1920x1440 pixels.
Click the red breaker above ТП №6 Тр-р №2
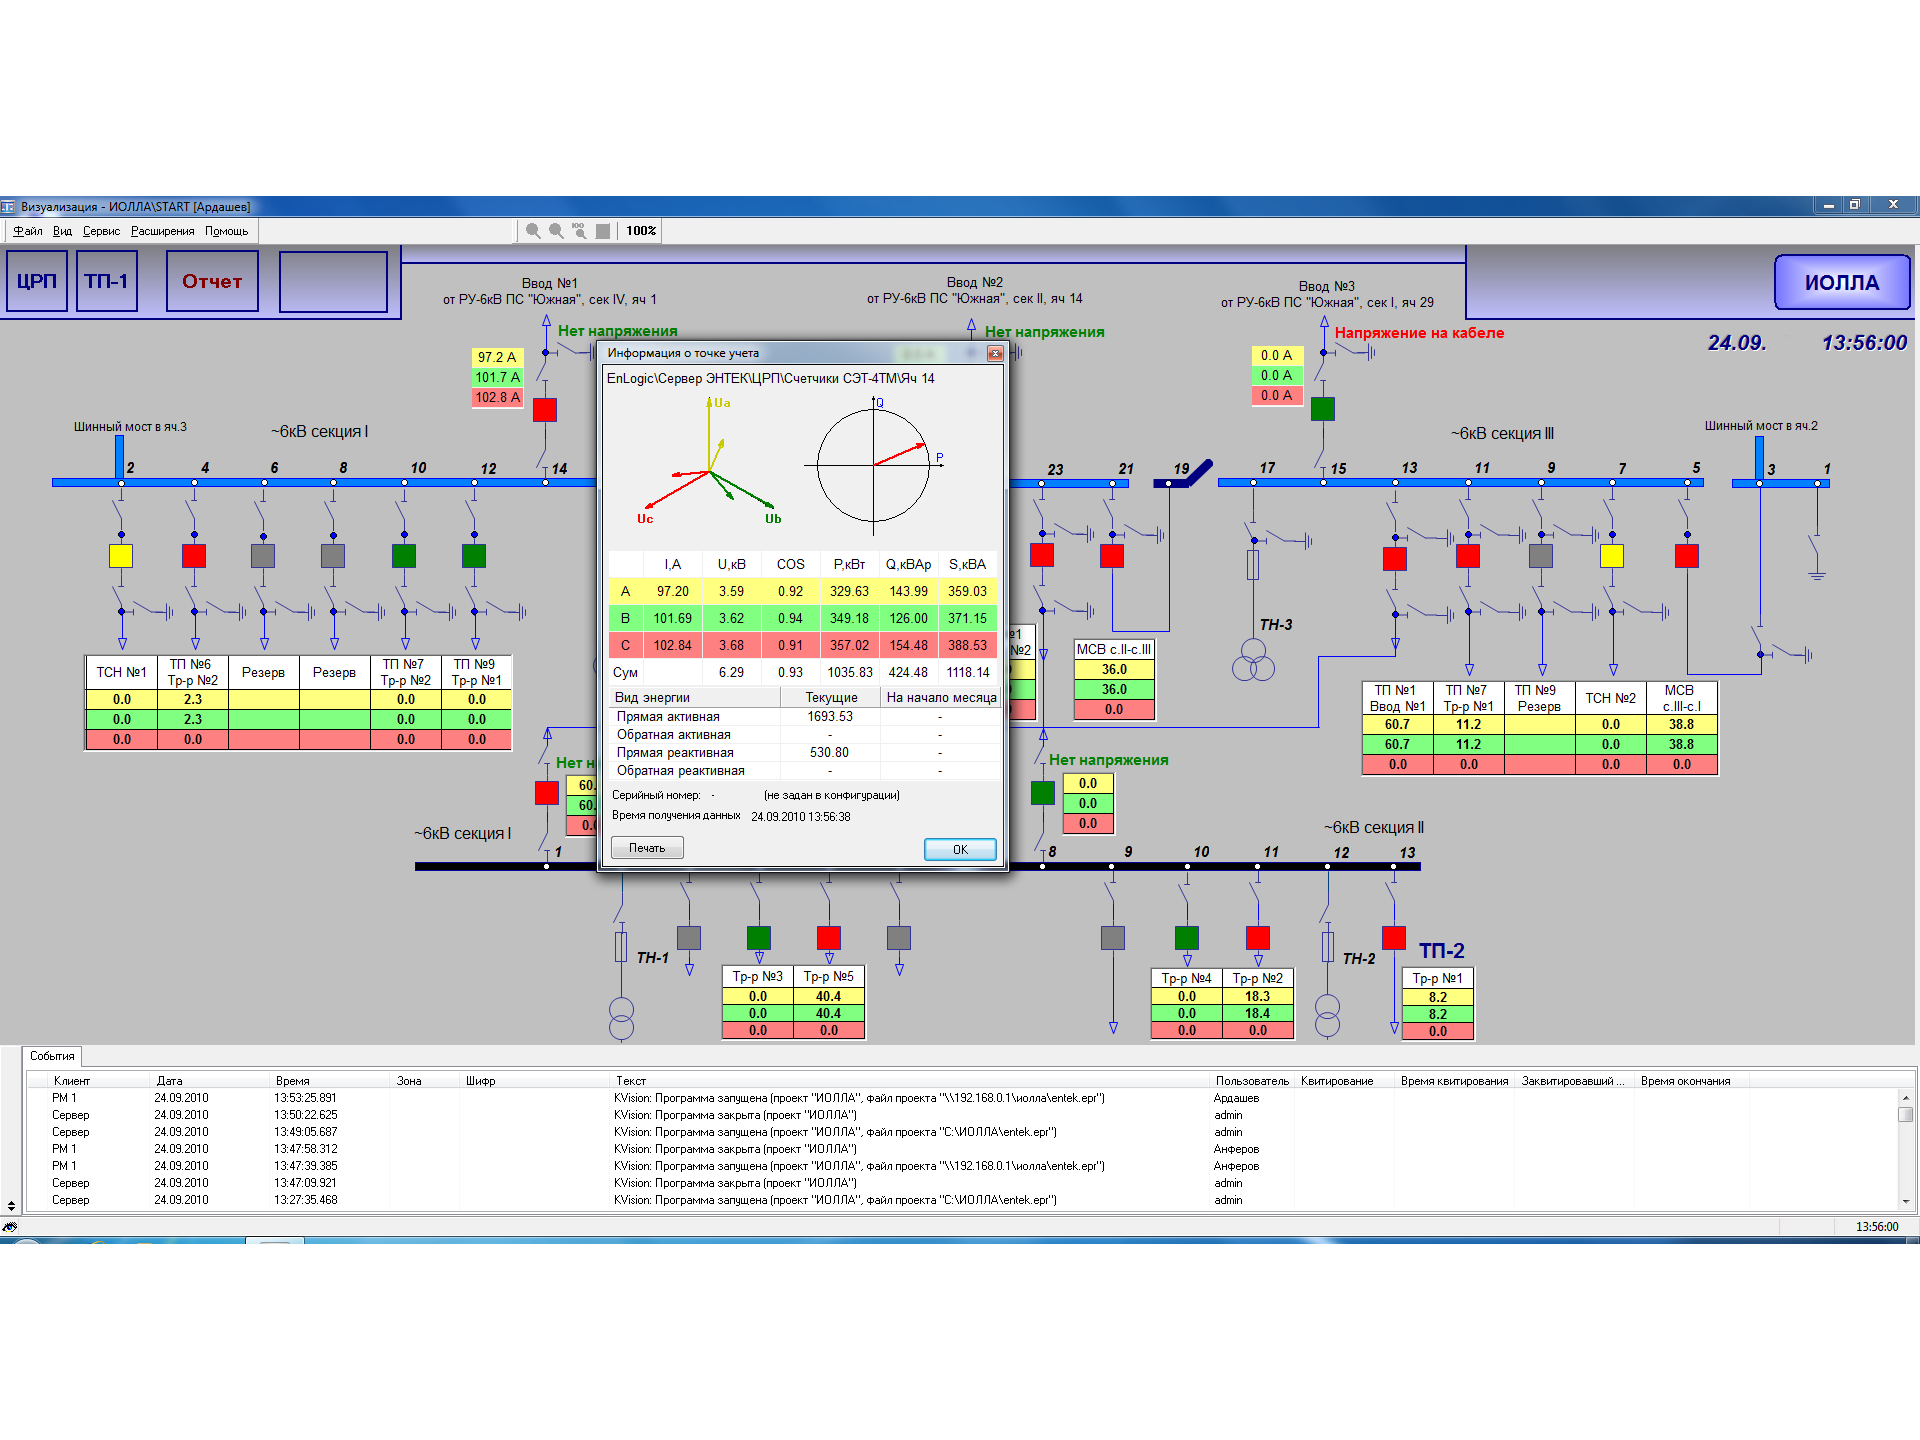tap(194, 556)
